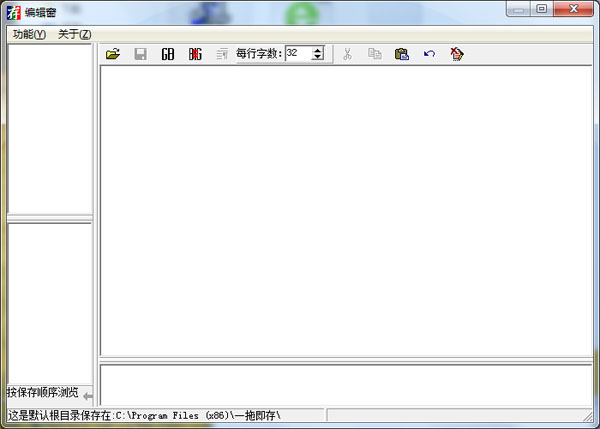Click the line reformat icon
The image size is (600, 429).
[x=222, y=54]
